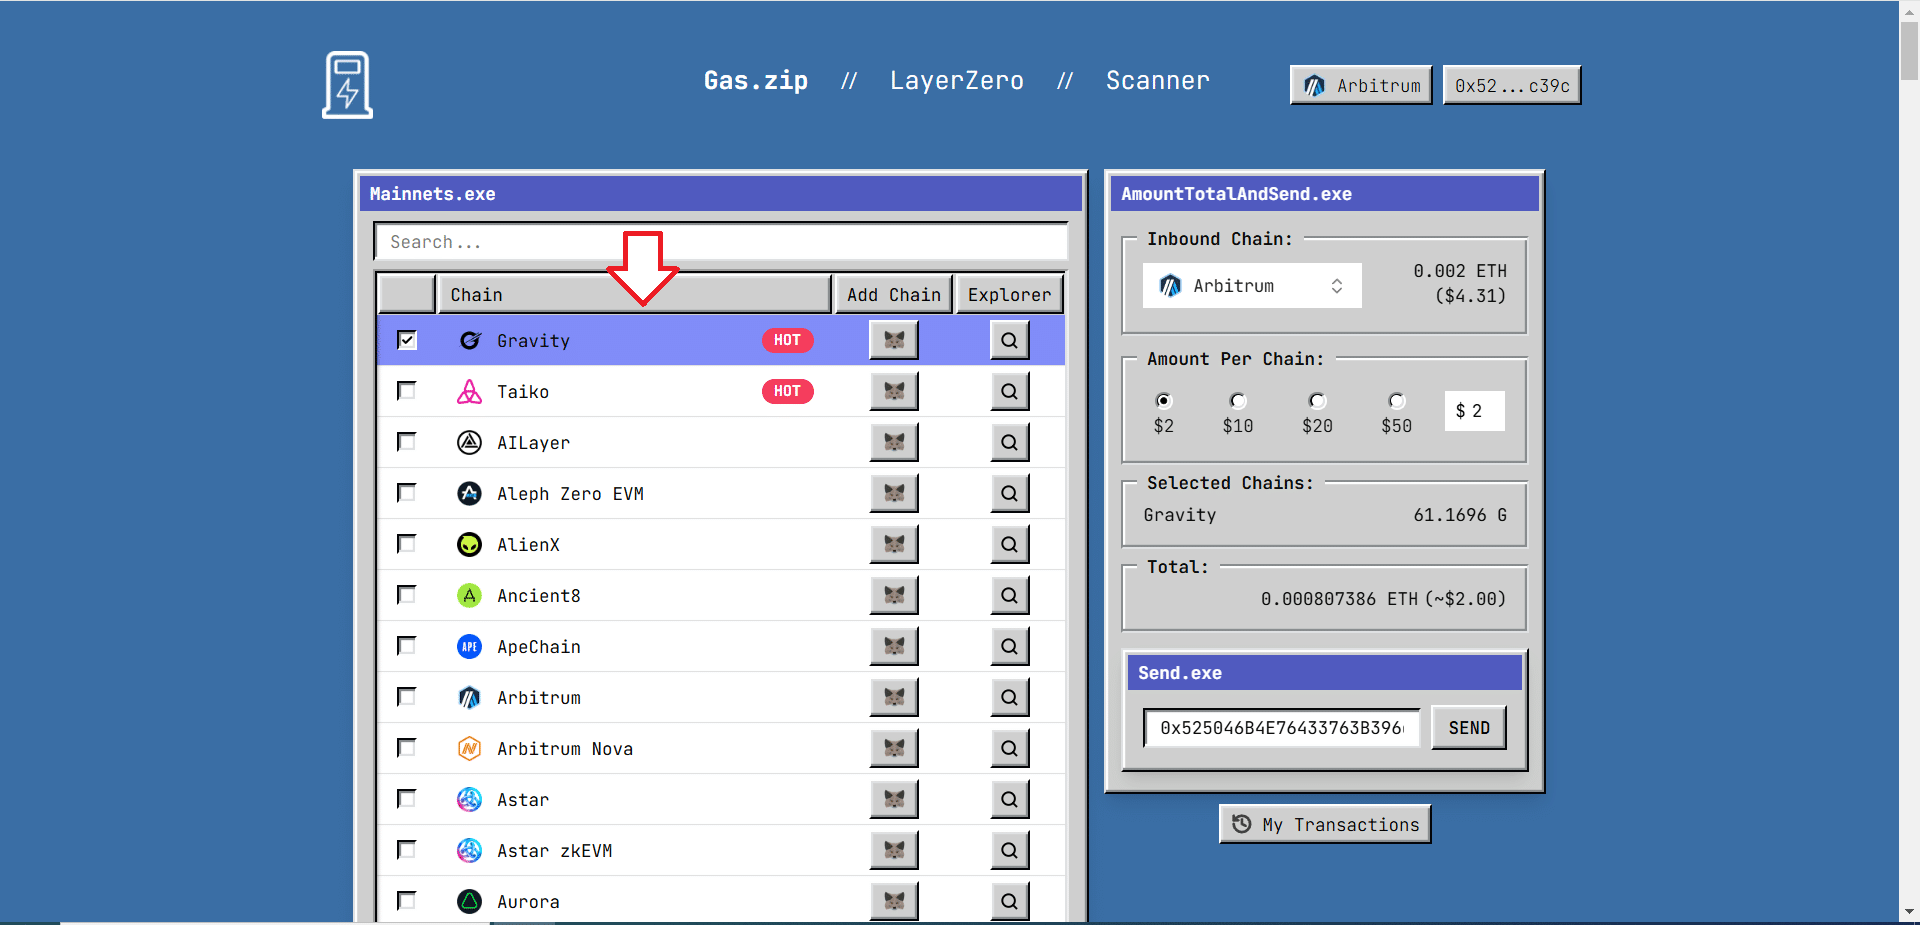Enable the AlienX chain checkbox
Viewport: 1920px width, 925px height.
[x=406, y=543]
